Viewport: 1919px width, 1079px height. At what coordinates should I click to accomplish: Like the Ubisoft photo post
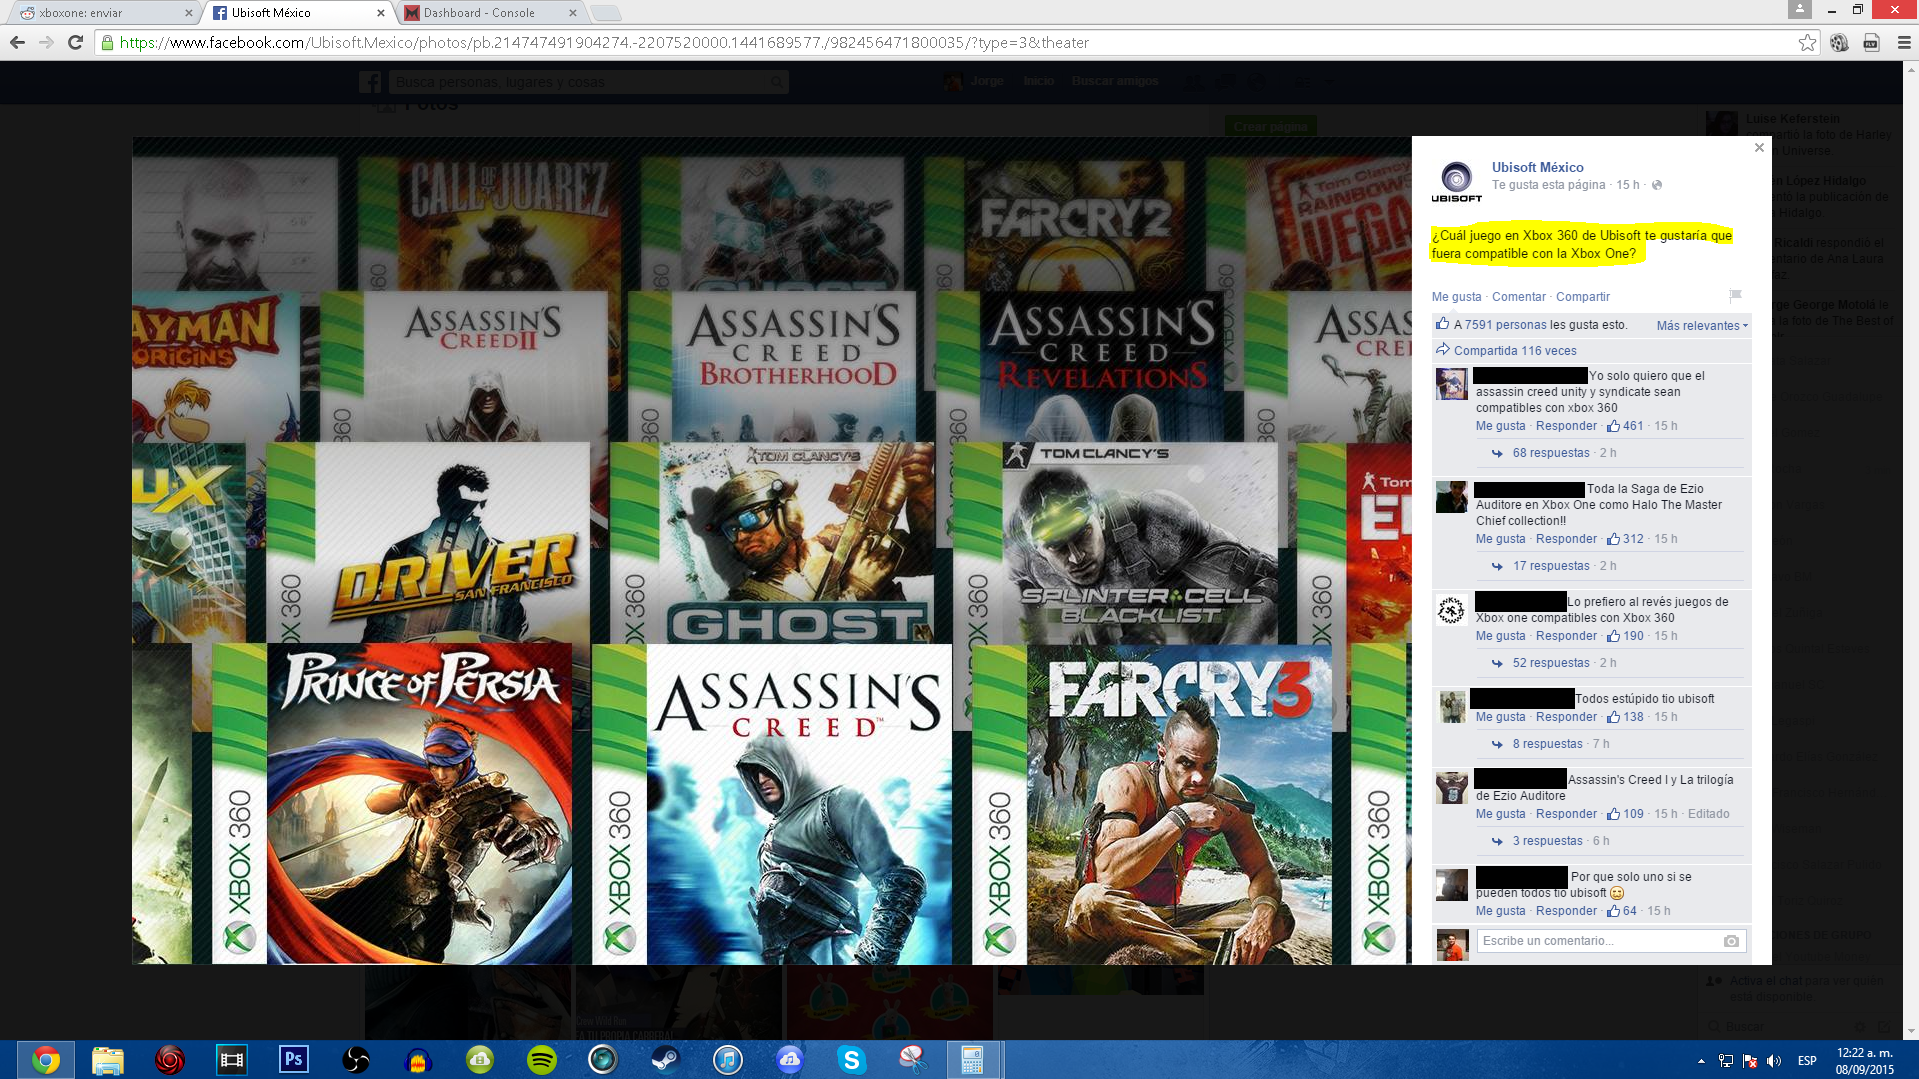click(1456, 297)
